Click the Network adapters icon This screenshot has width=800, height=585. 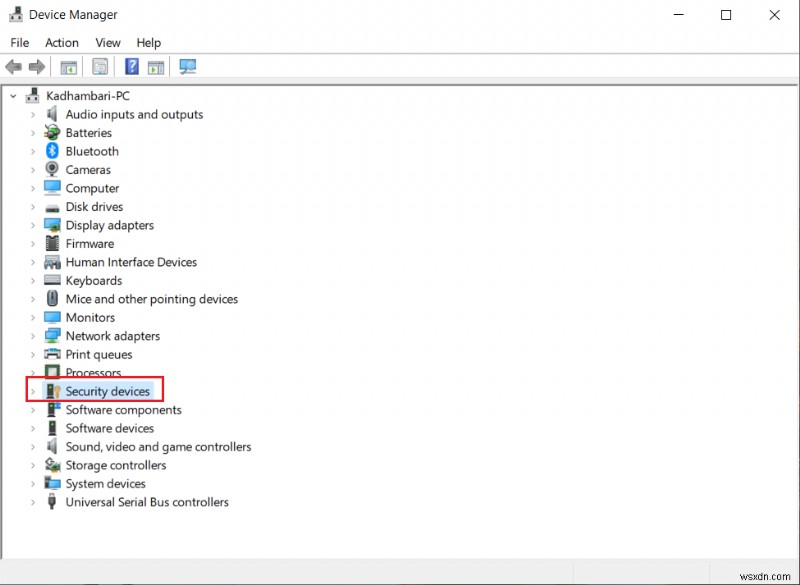[52, 336]
